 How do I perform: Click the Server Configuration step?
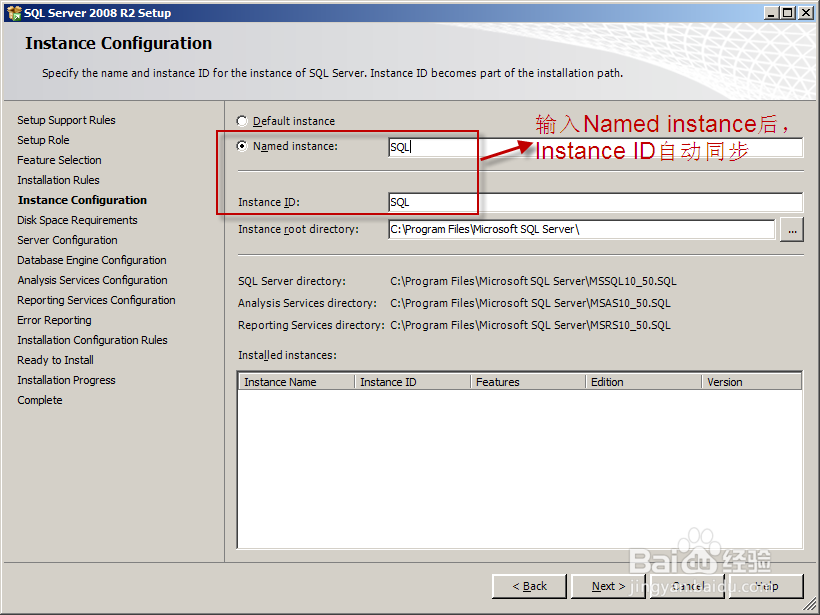(x=67, y=240)
